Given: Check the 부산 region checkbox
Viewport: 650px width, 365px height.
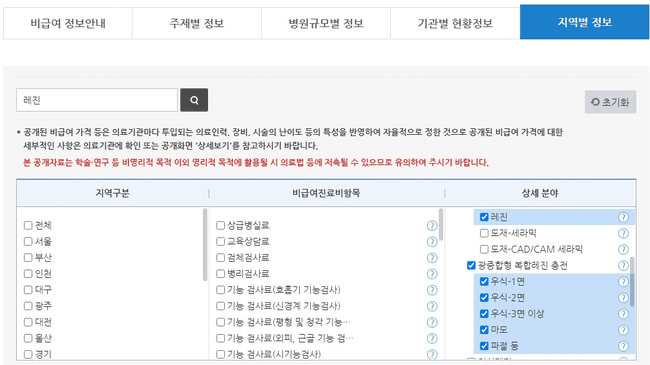Looking at the screenshot, I should coord(28,258).
